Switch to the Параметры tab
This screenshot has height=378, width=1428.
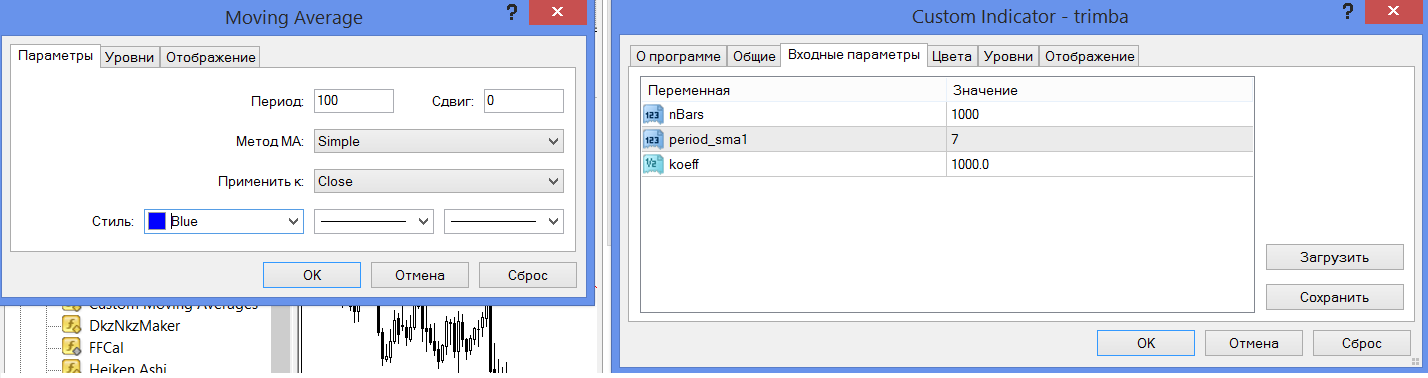point(56,56)
